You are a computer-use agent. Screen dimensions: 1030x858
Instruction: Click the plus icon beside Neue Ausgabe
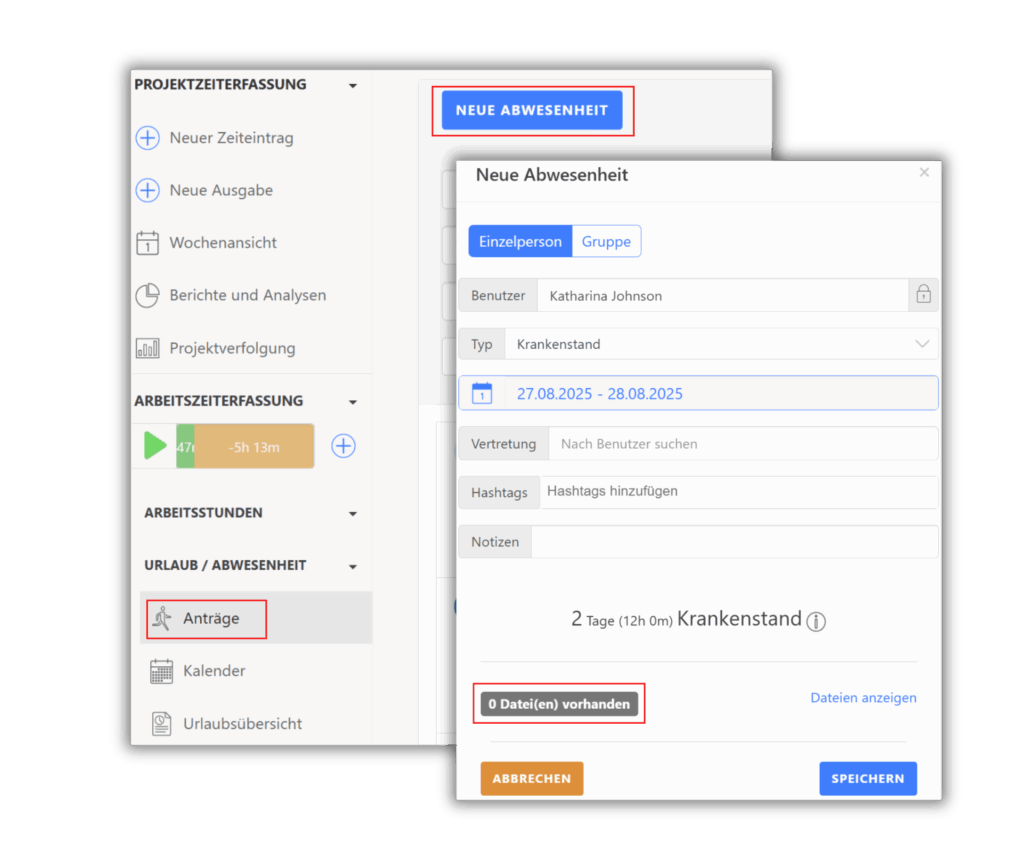147,190
